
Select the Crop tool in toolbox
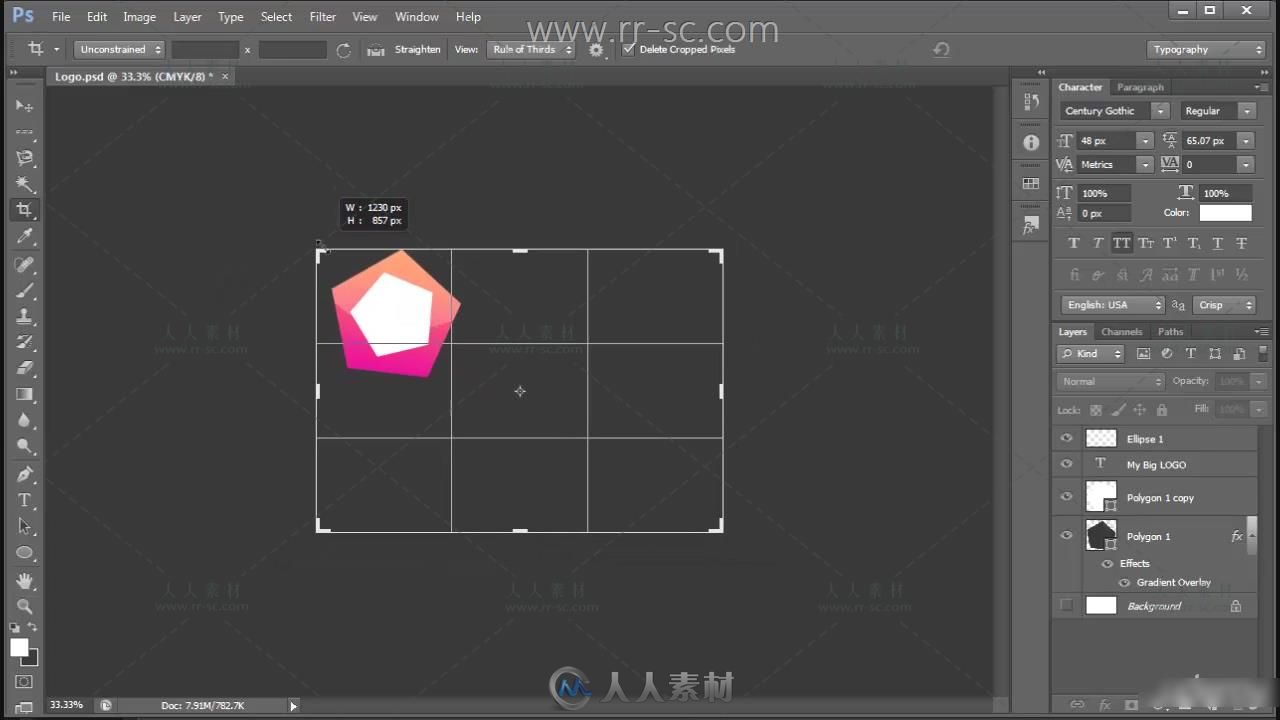click(x=25, y=210)
